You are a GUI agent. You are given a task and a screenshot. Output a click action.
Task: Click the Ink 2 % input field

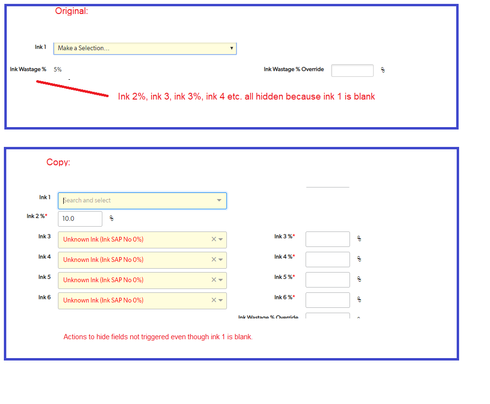(80, 219)
